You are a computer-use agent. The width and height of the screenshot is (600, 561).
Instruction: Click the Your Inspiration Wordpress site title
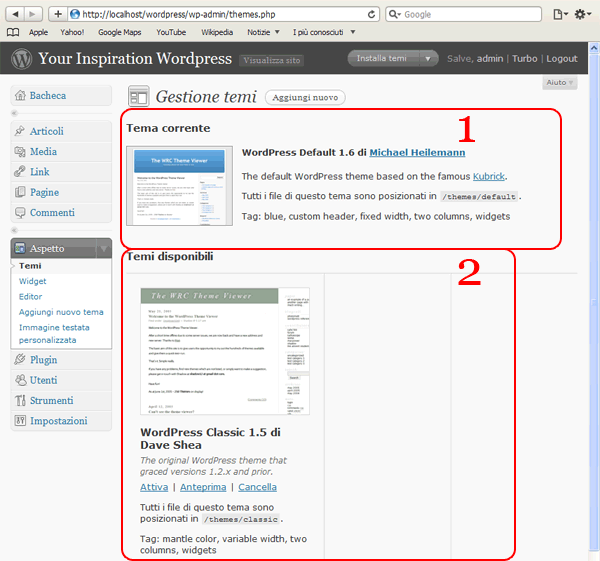coord(135,59)
